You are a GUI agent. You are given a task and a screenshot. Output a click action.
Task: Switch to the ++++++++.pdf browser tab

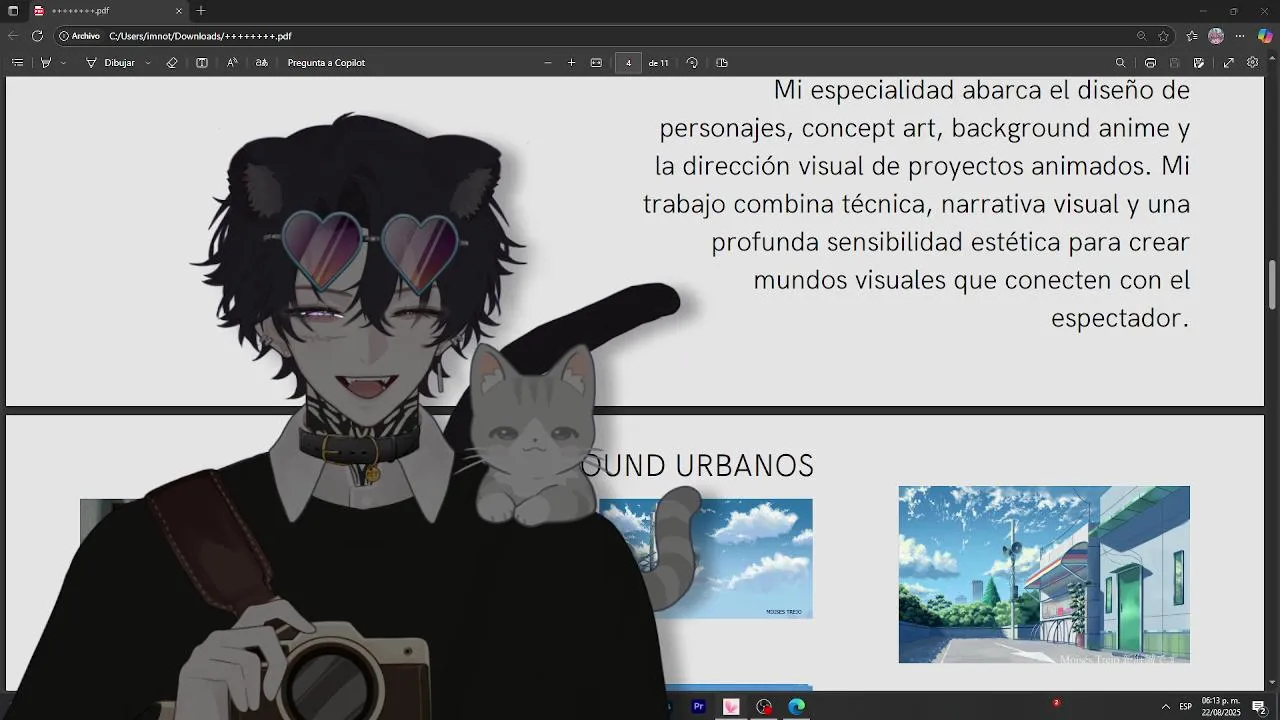tap(109, 11)
